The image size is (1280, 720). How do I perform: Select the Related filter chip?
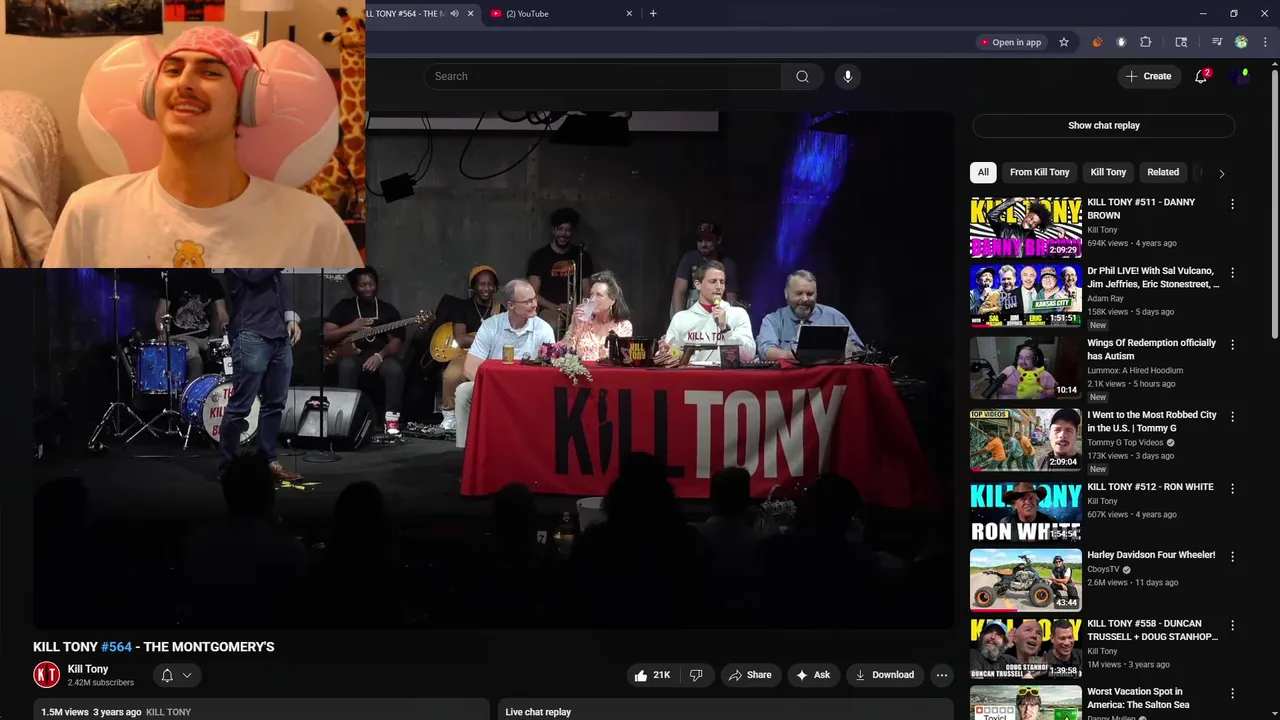(1163, 172)
